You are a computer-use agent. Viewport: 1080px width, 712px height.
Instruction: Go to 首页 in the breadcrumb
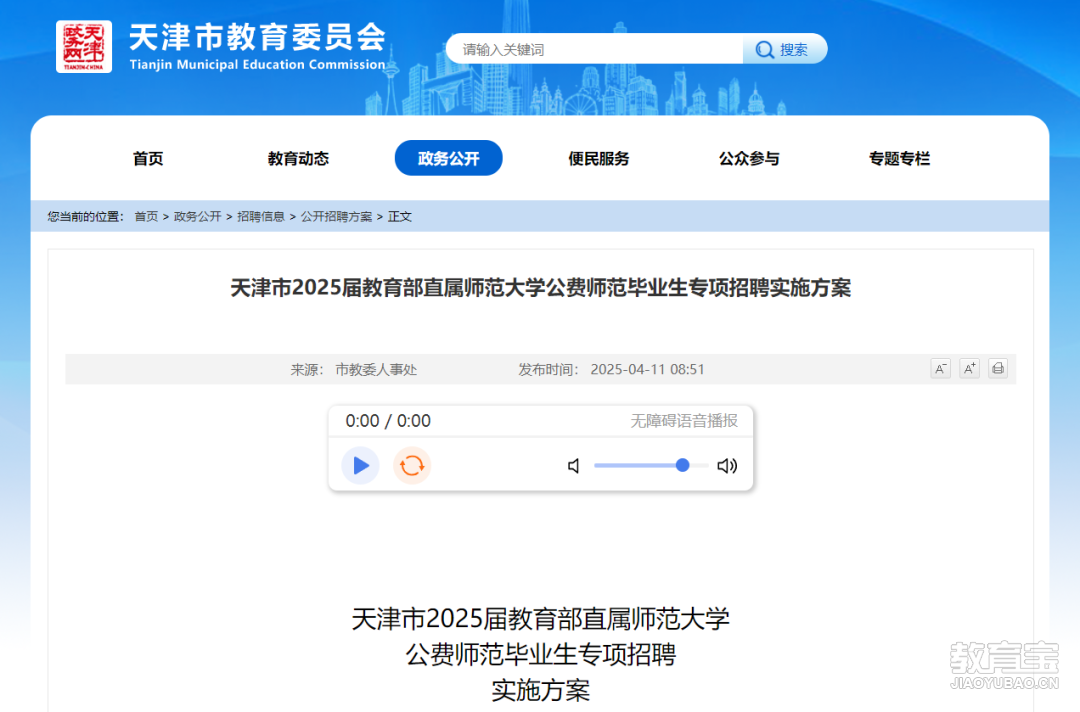coord(146,217)
